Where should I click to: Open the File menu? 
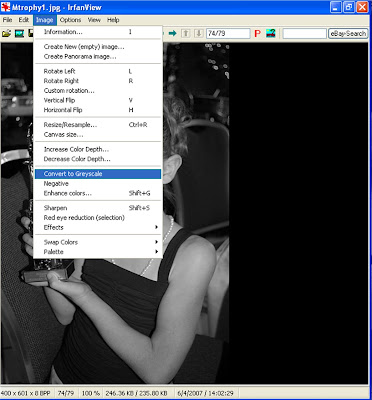7,20
